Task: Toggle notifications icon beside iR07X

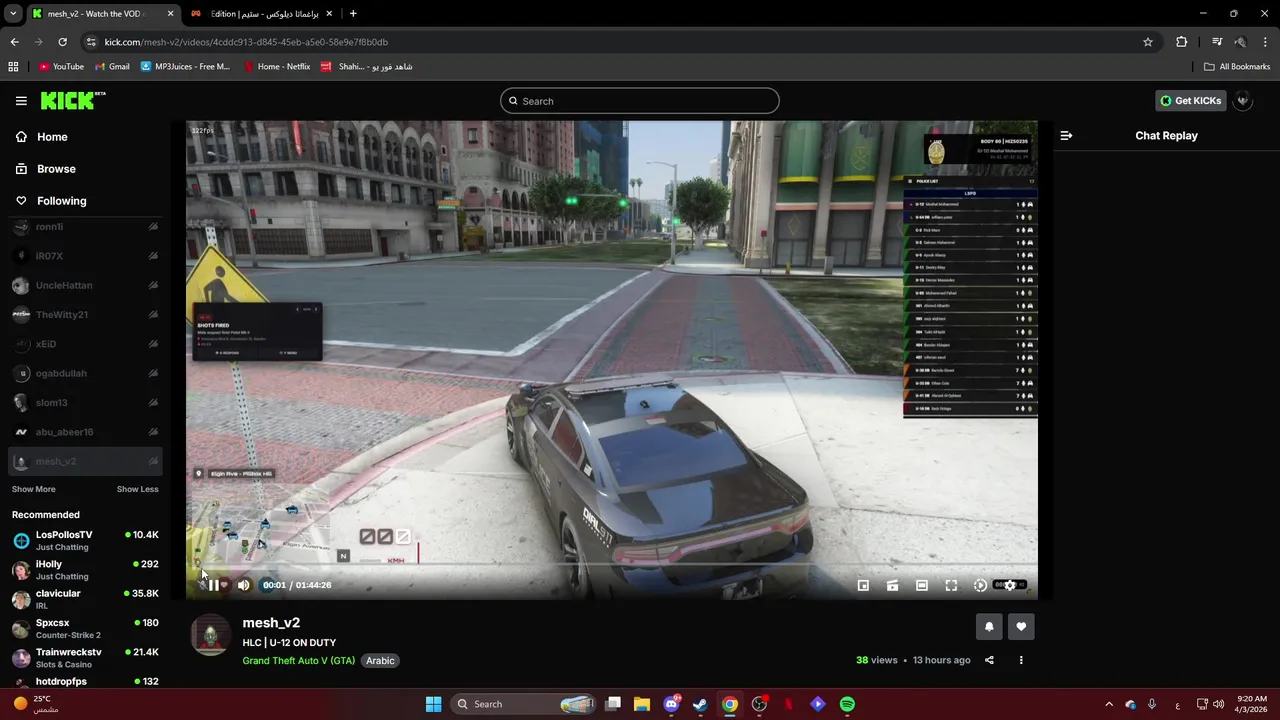Action: pyautogui.click(x=153, y=256)
